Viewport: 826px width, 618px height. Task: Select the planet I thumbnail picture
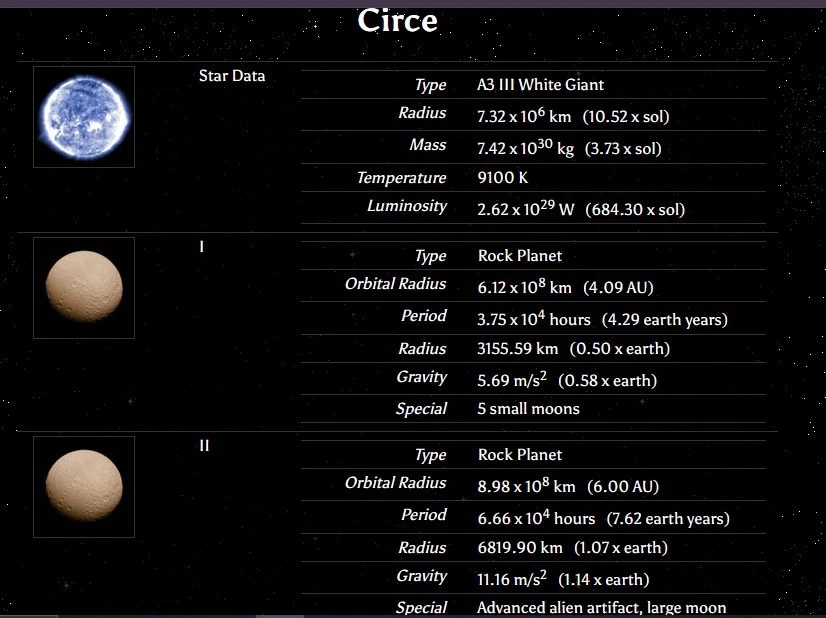pyautogui.click(x=83, y=287)
